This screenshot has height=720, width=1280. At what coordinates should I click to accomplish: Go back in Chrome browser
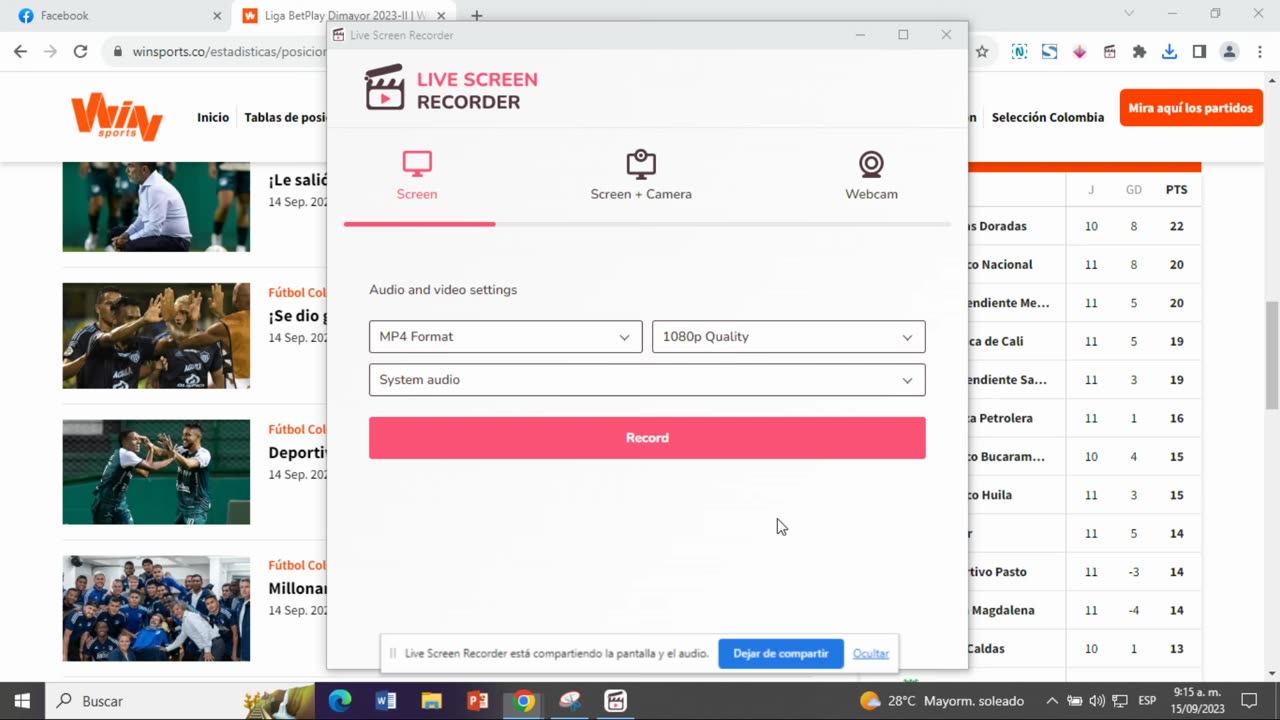click(x=20, y=51)
